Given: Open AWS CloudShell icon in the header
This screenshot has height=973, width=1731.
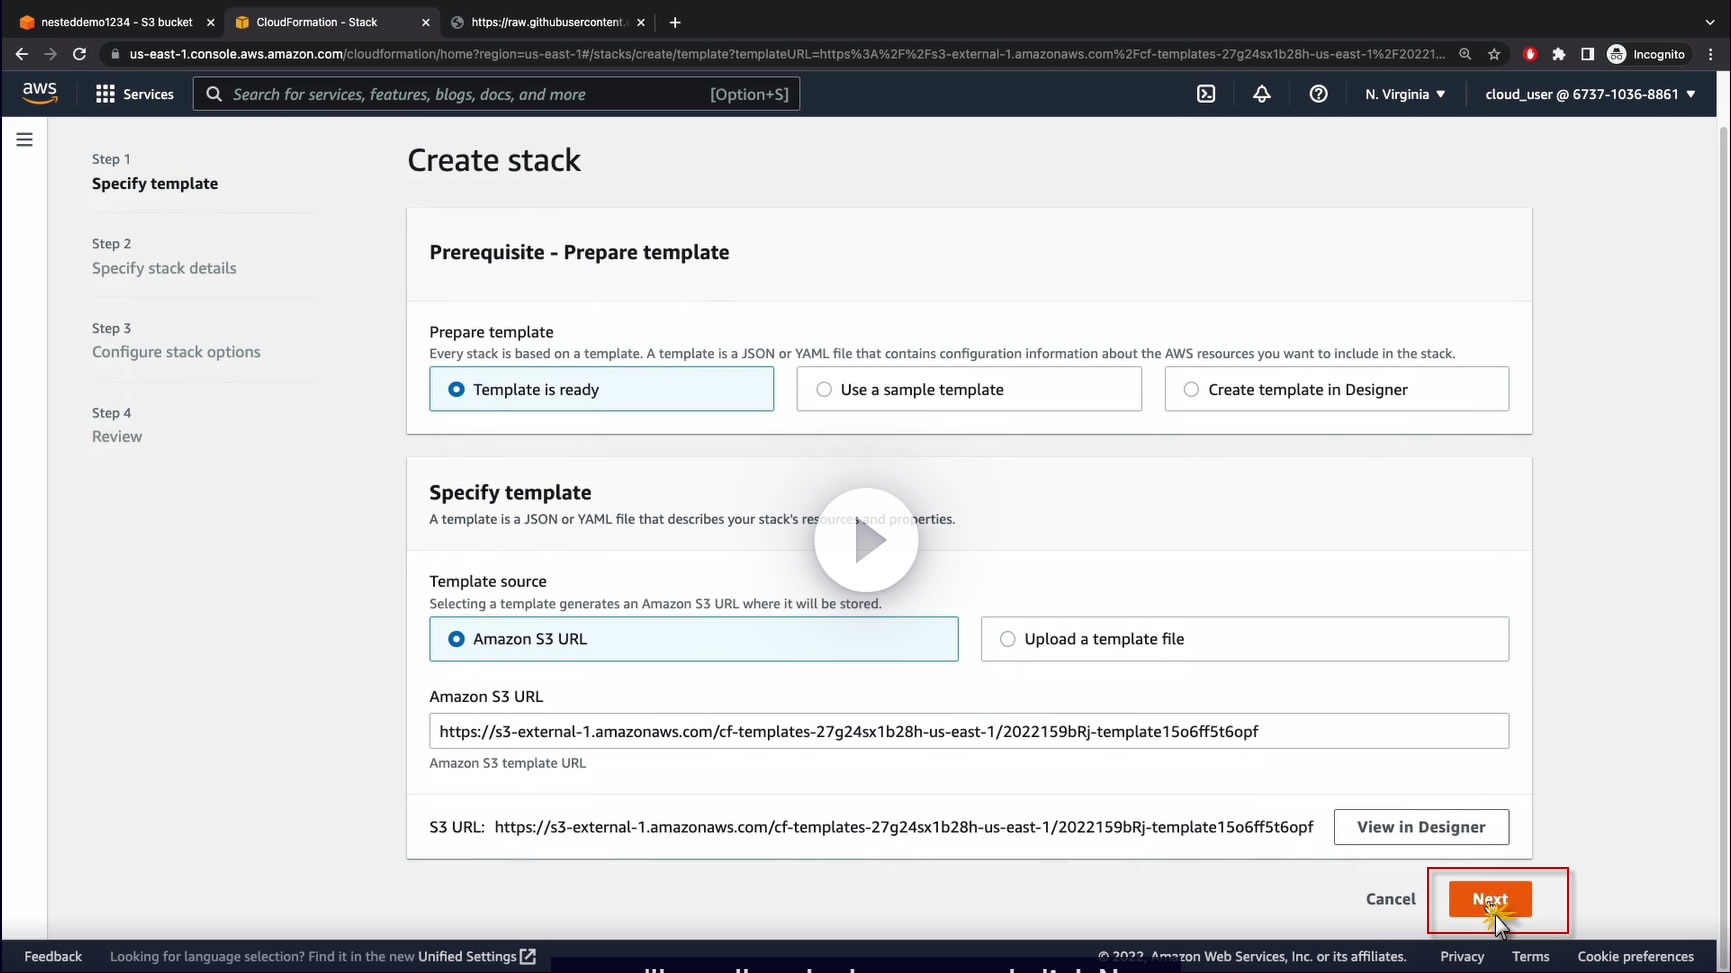Looking at the screenshot, I should click(1206, 94).
